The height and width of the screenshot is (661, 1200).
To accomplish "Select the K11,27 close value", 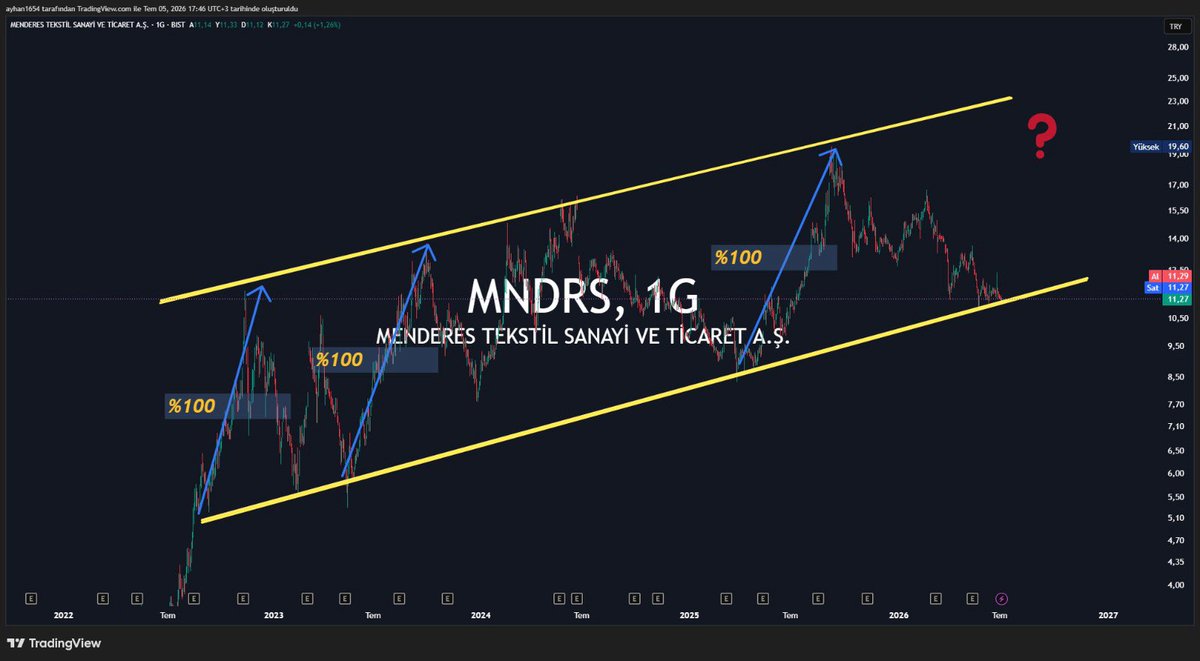I will [x=279, y=25].
